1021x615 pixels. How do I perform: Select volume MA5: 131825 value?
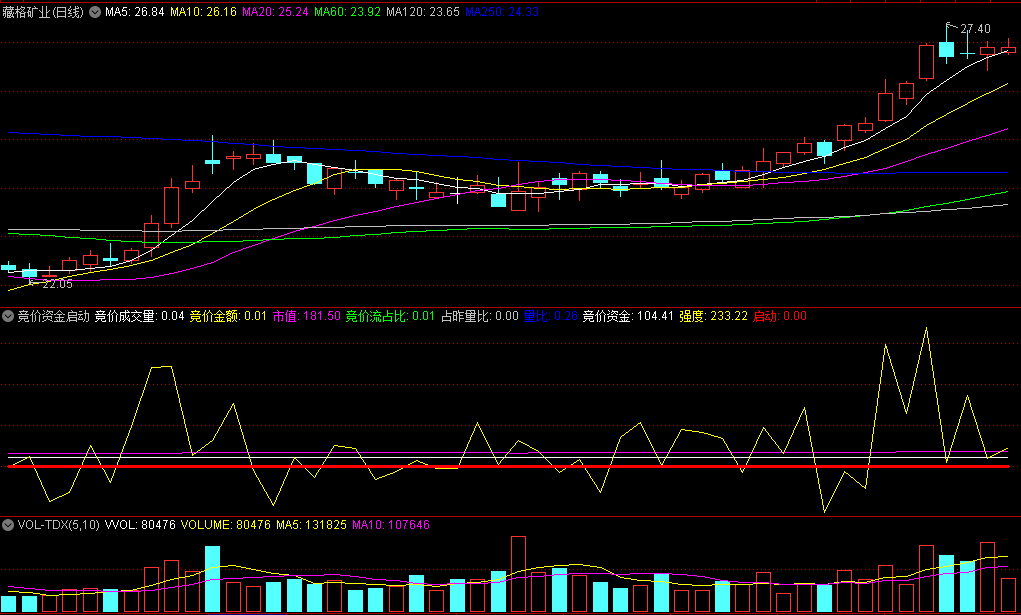tap(311, 524)
